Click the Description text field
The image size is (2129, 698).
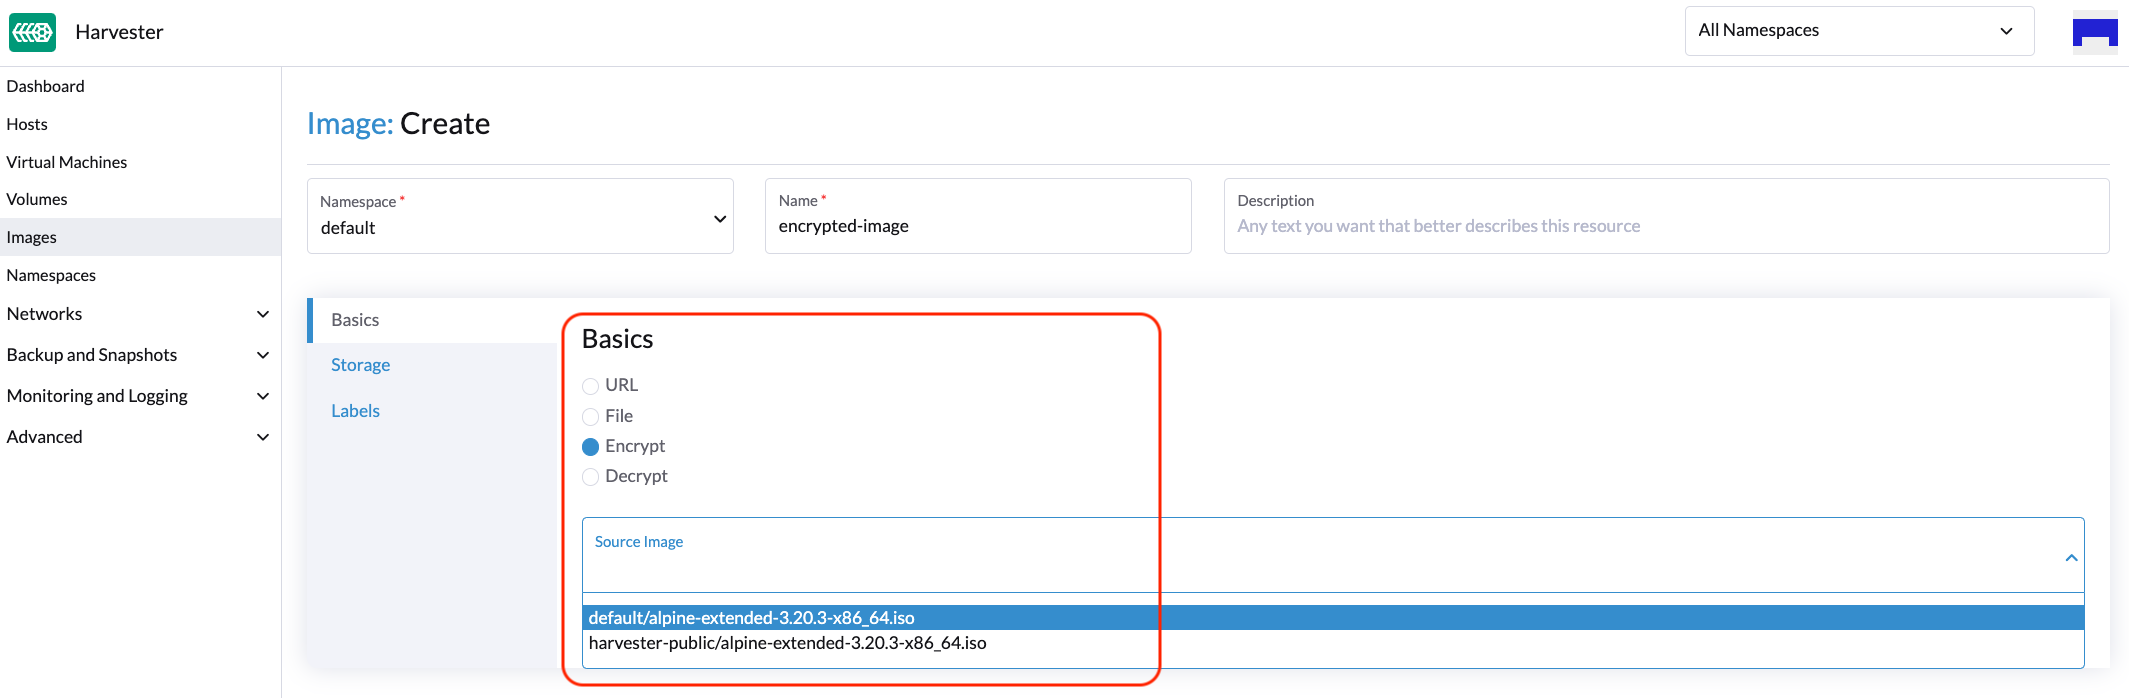click(x=1665, y=226)
